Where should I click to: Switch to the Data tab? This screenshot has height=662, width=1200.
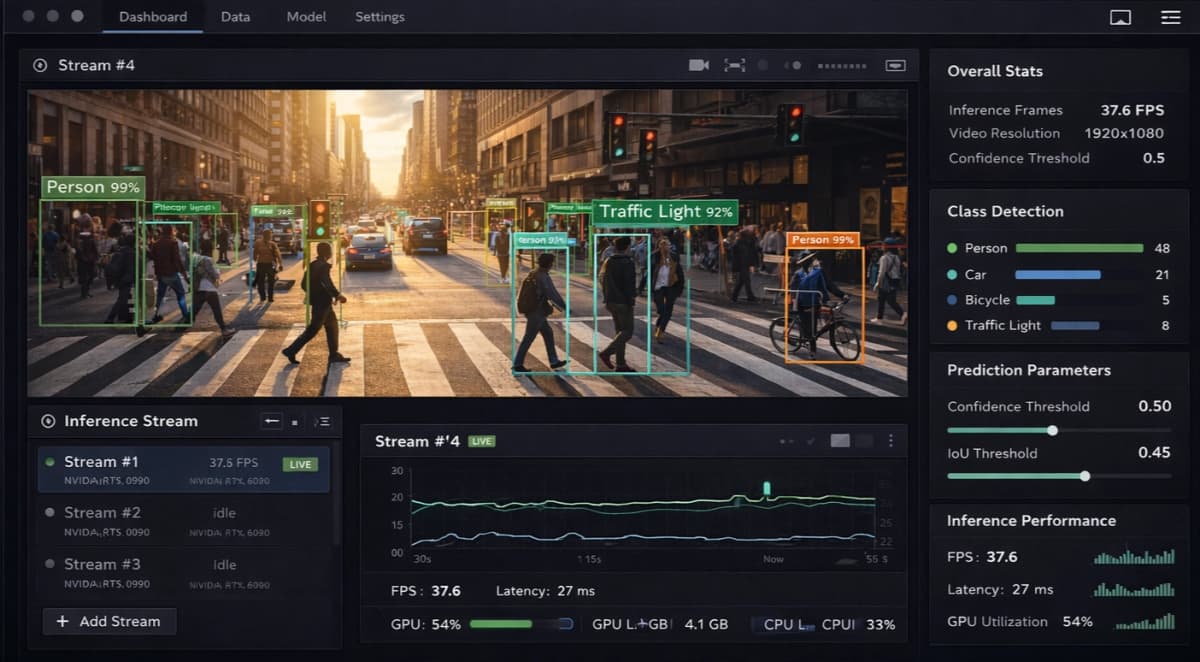(x=235, y=16)
